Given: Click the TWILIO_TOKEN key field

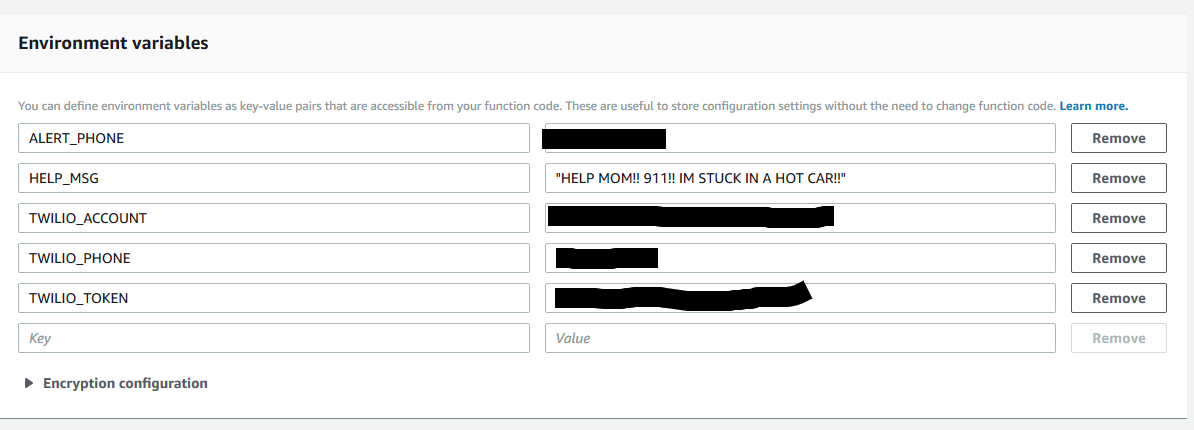Looking at the screenshot, I should [x=274, y=298].
